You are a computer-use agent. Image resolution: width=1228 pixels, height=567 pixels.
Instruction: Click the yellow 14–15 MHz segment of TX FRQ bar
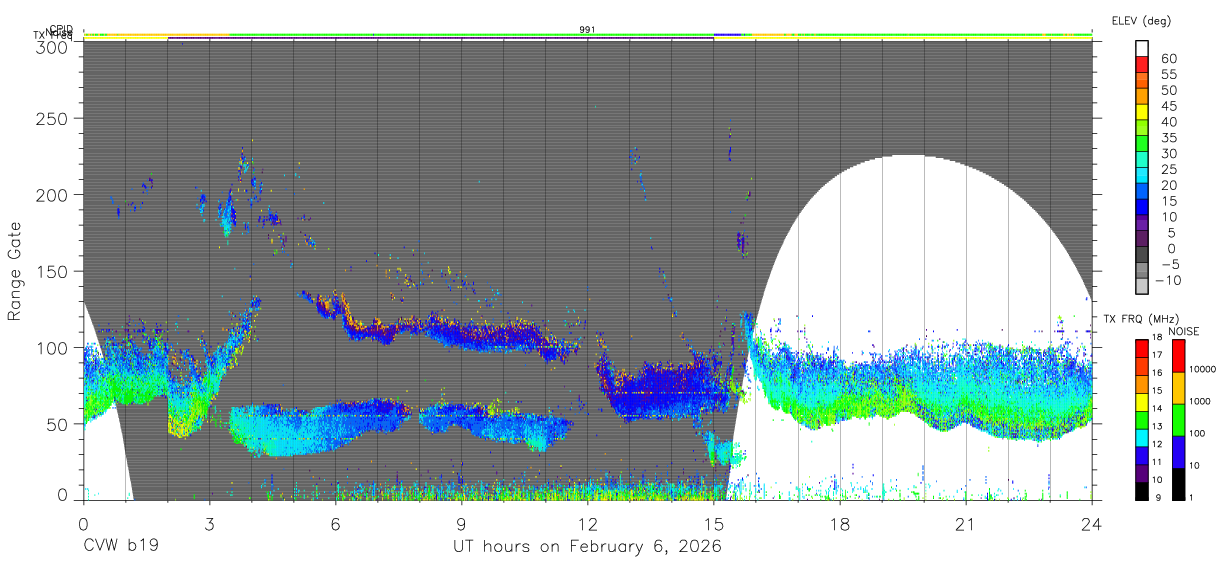[x=1142, y=401]
